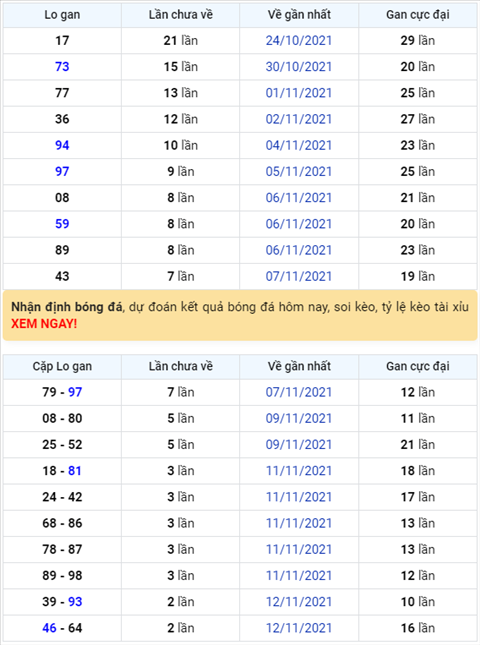The width and height of the screenshot is (480, 645).
Task: Open the 05/11/2021 date link
Action: pos(299,172)
